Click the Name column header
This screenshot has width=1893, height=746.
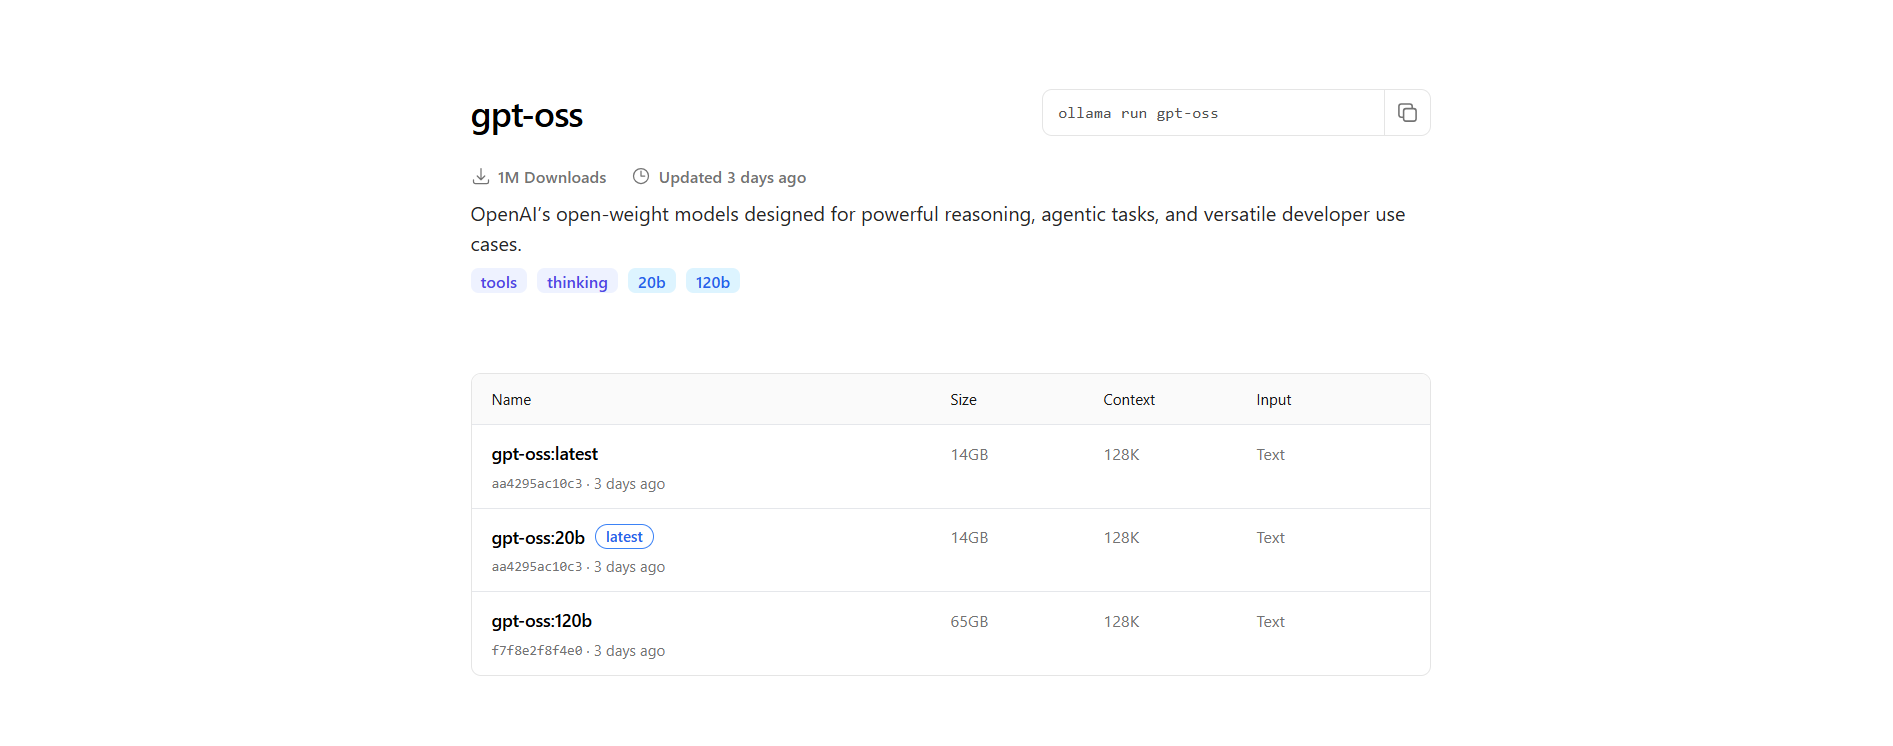click(511, 400)
